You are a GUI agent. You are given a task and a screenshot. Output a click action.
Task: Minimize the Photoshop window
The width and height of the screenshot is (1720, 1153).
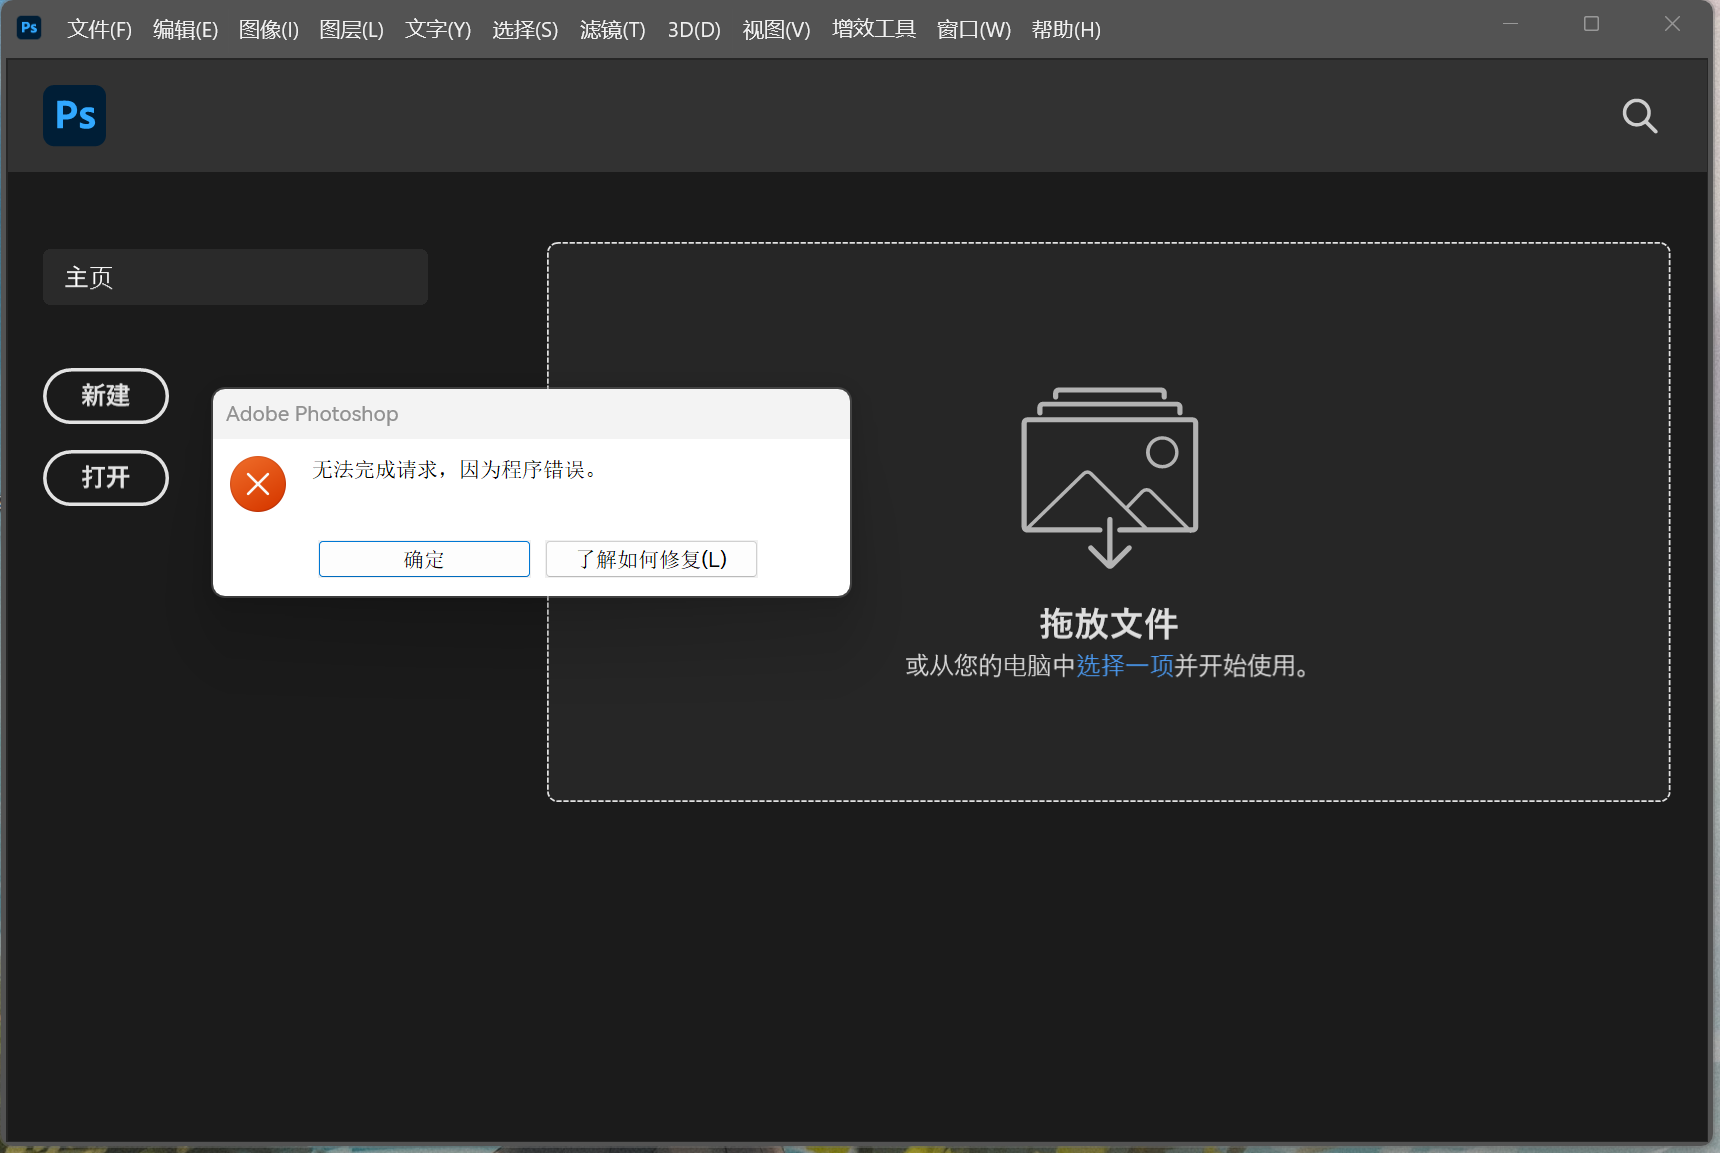point(1510,24)
